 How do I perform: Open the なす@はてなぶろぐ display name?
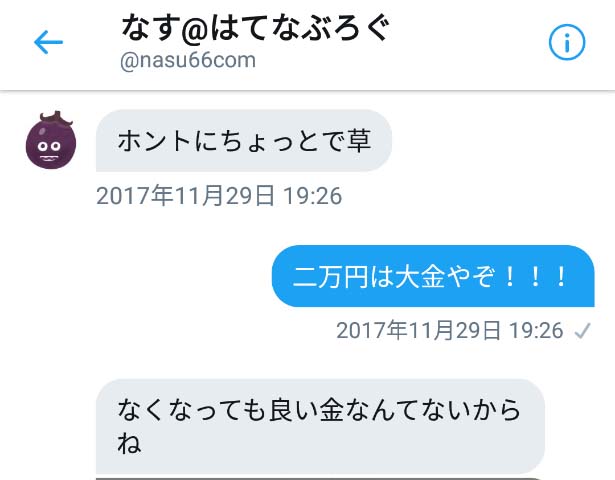(256, 27)
